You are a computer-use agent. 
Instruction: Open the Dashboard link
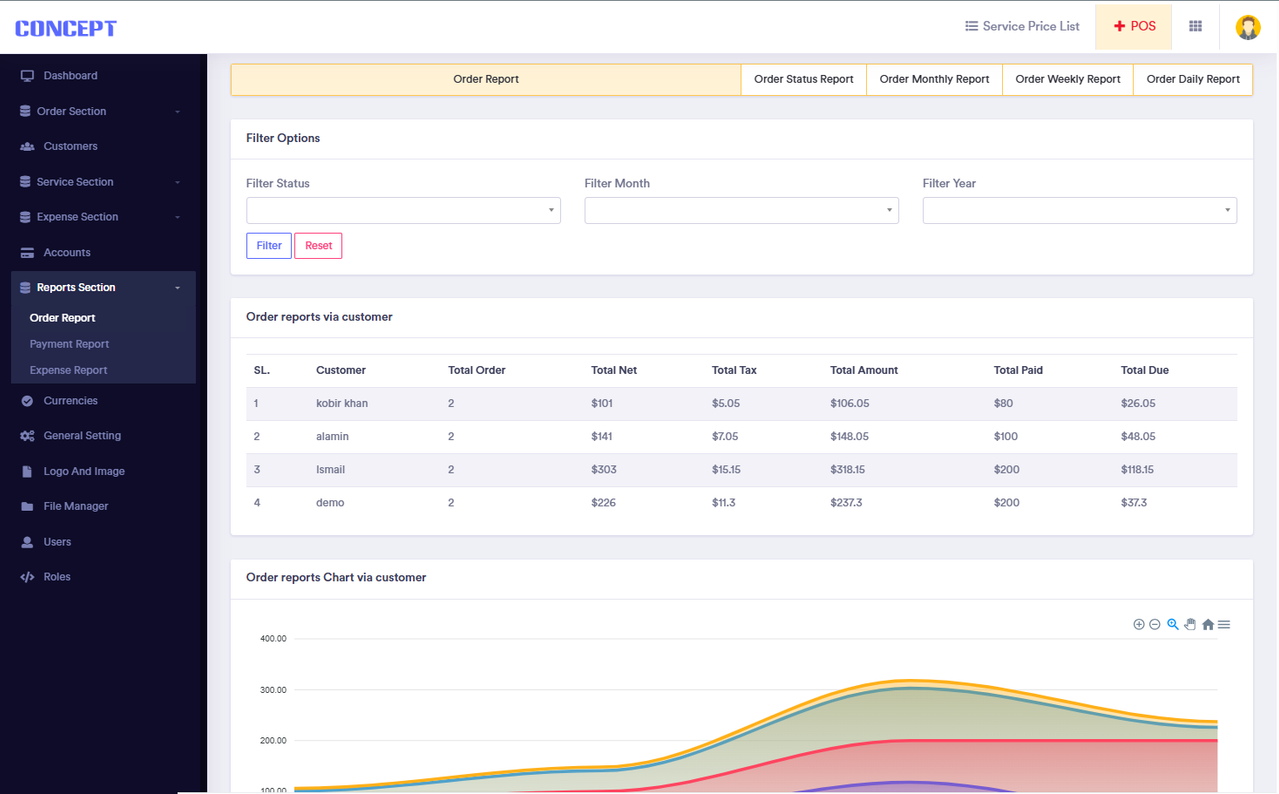pos(70,76)
